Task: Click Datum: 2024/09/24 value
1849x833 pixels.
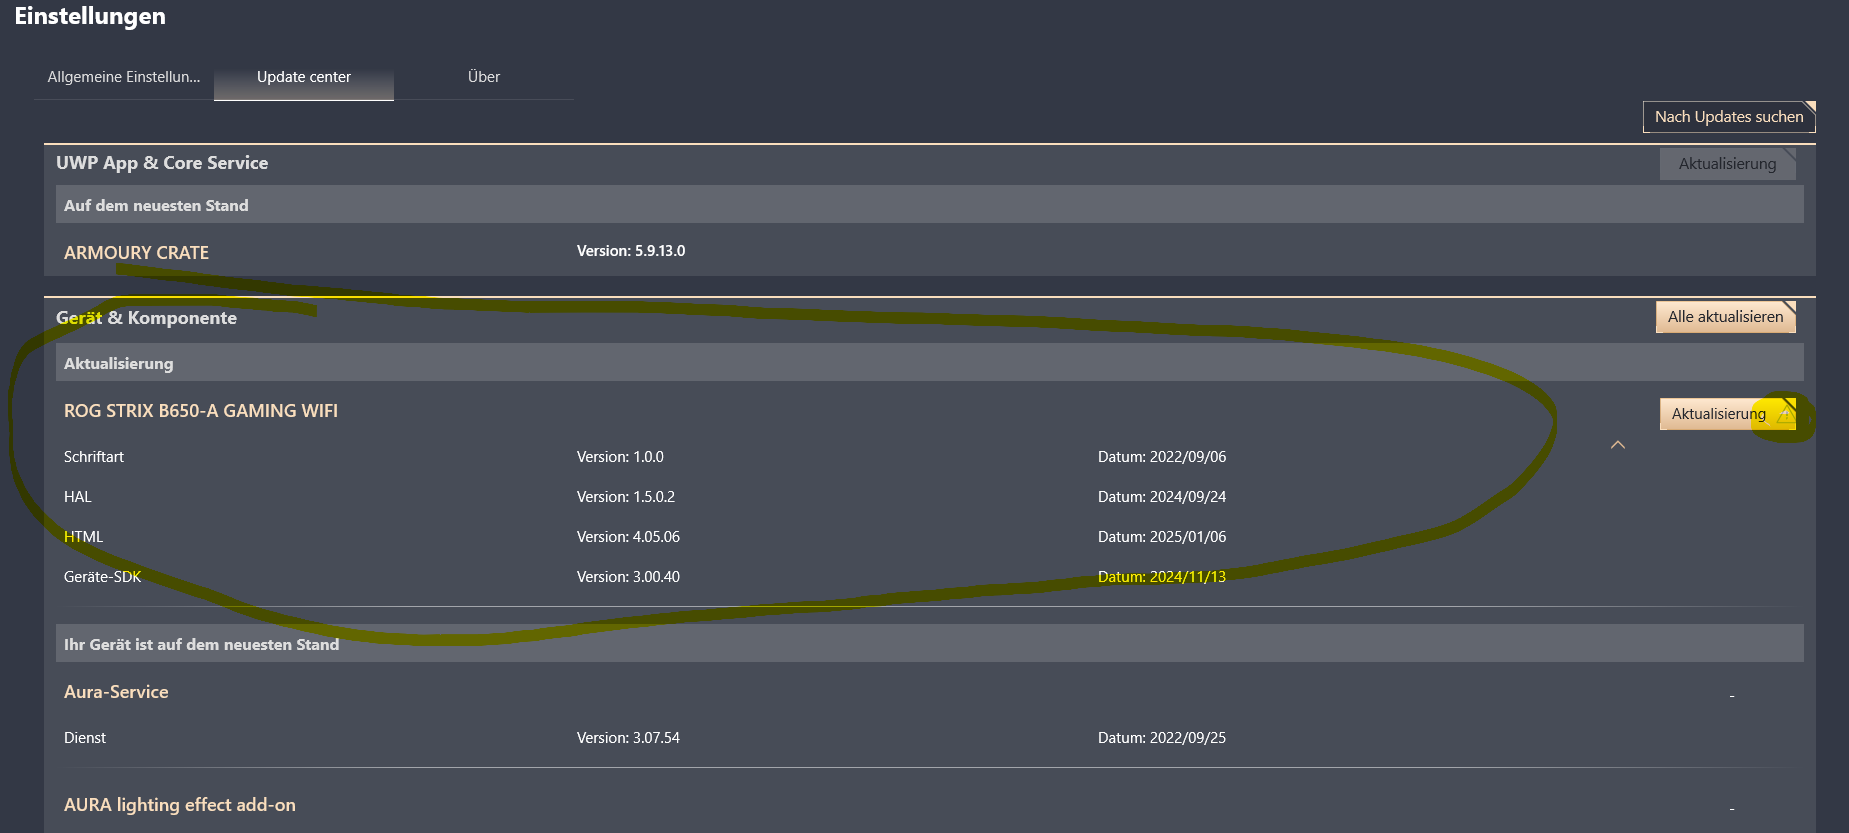Action: [x=1162, y=497]
